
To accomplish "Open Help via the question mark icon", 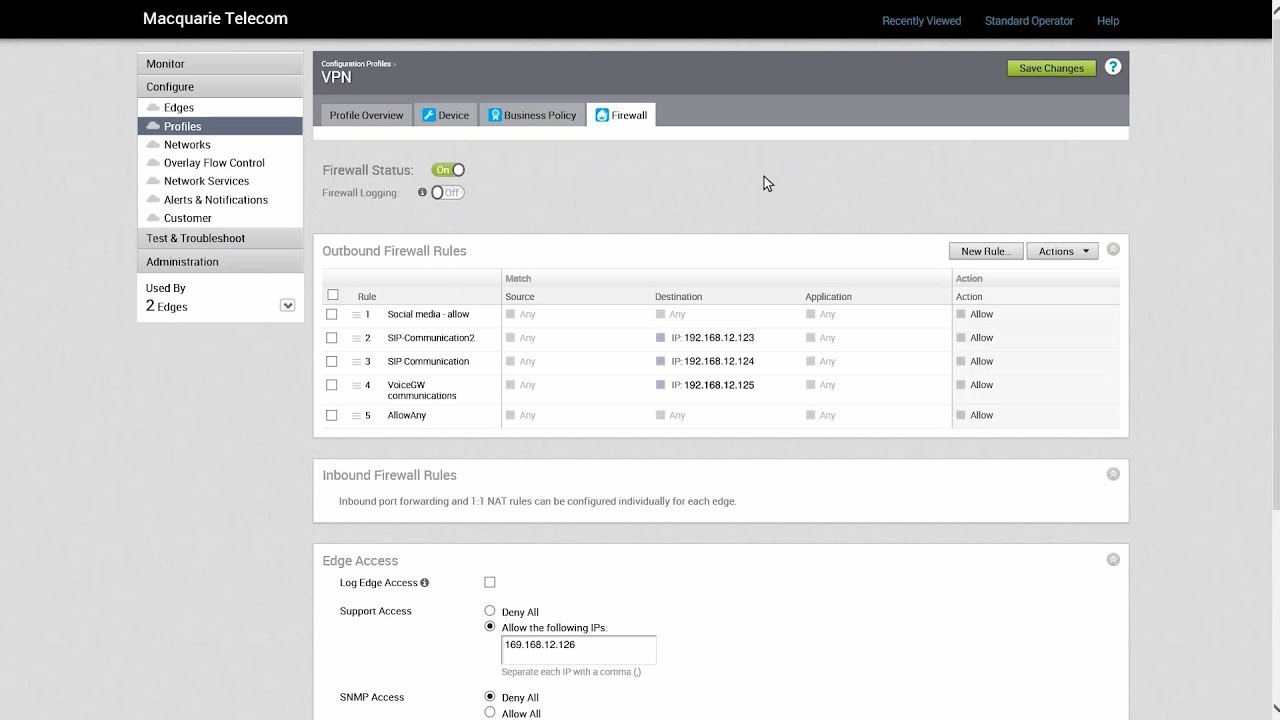I will click(x=1113, y=66).
